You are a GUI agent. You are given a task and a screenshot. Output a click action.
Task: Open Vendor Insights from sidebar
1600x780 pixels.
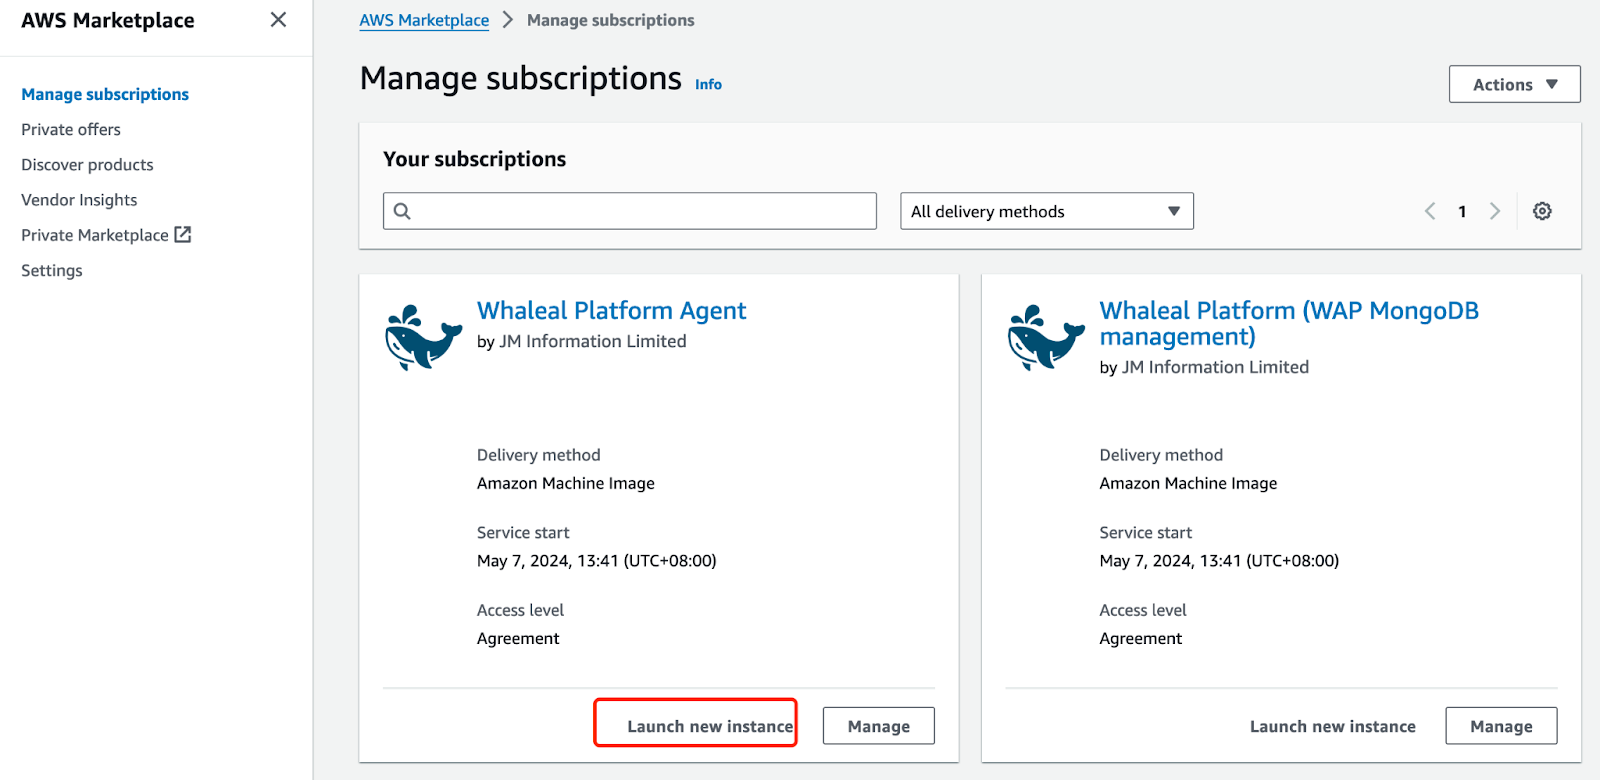point(79,200)
